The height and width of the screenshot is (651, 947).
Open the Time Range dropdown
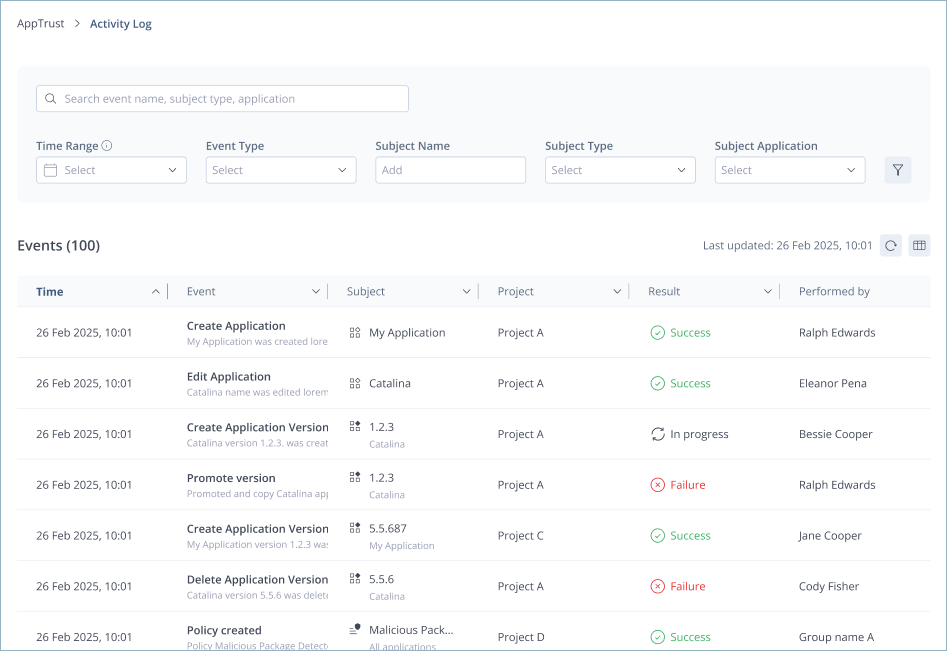coord(111,170)
